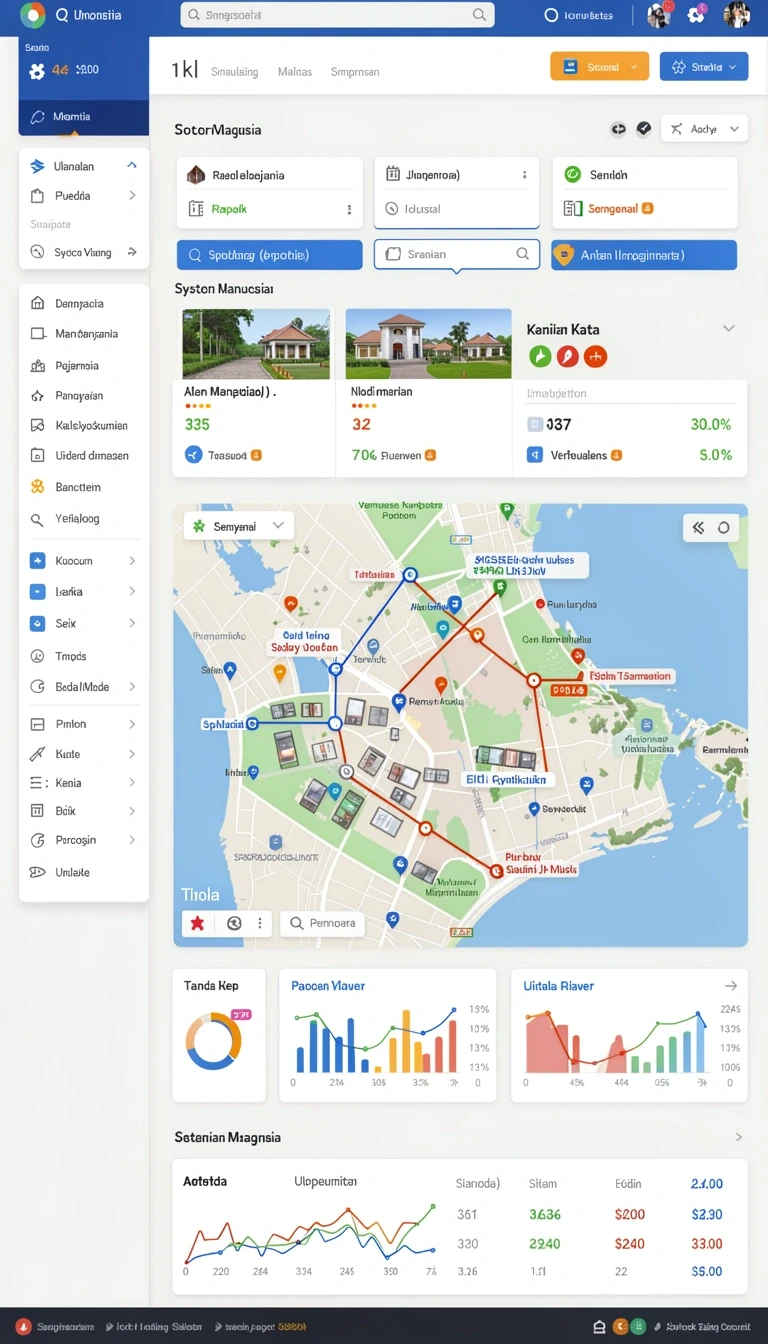Click the checkmark badge next to Aadye

pyautogui.click(x=644, y=129)
